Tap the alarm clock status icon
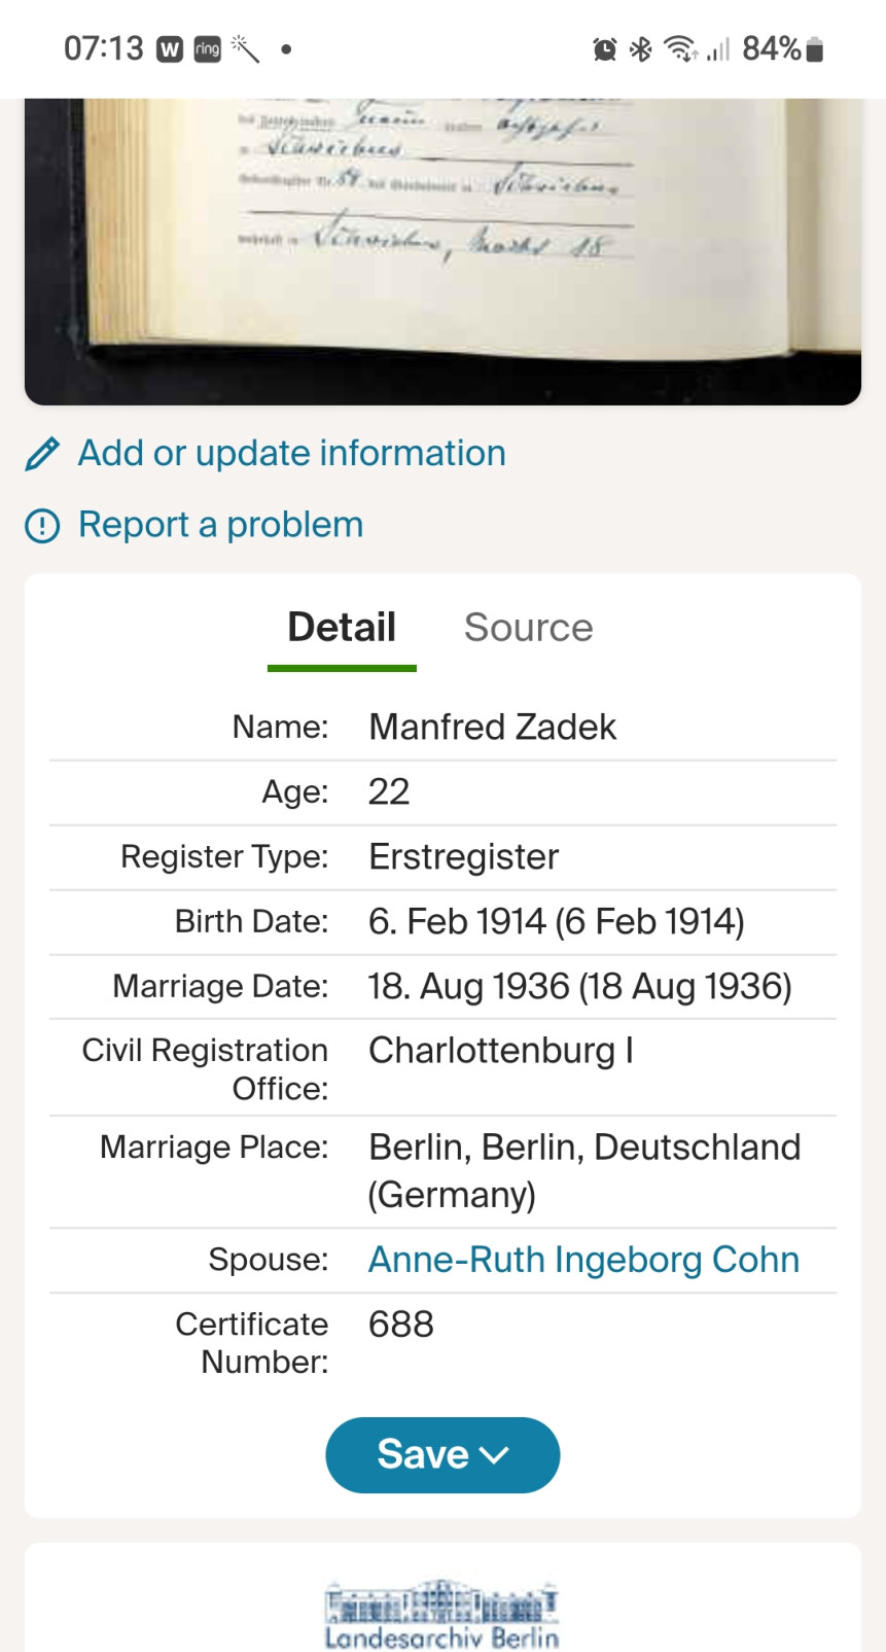This screenshot has width=886, height=1652. pos(605,49)
